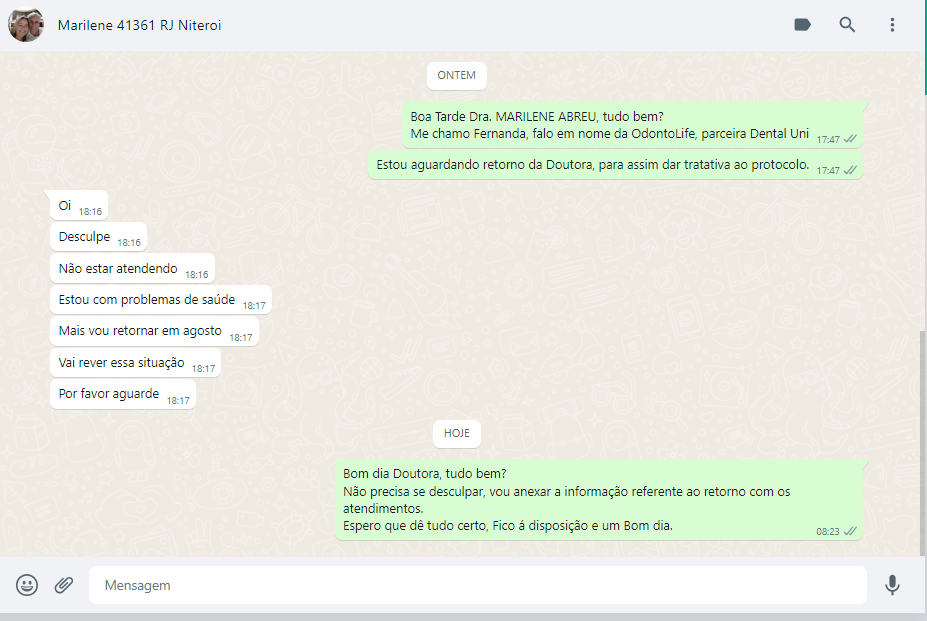The width and height of the screenshot is (927, 621).
Task: Search messages with the magnifier icon
Action: pyautogui.click(x=847, y=25)
